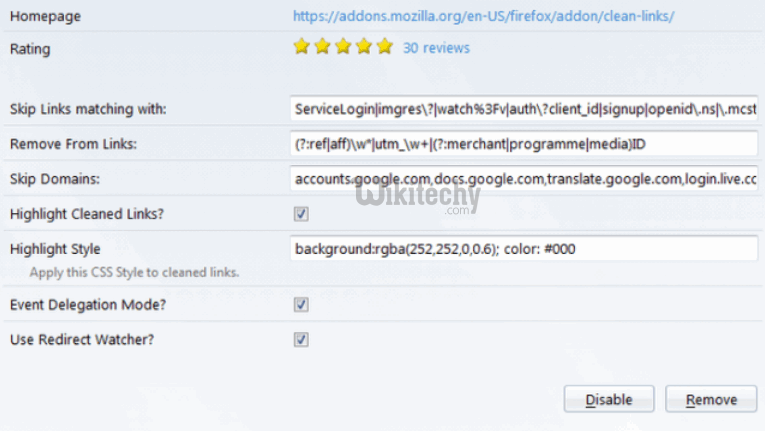The image size is (765, 431).
Task: Focus the Skip Links matching with field
Action: tap(523, 108)
